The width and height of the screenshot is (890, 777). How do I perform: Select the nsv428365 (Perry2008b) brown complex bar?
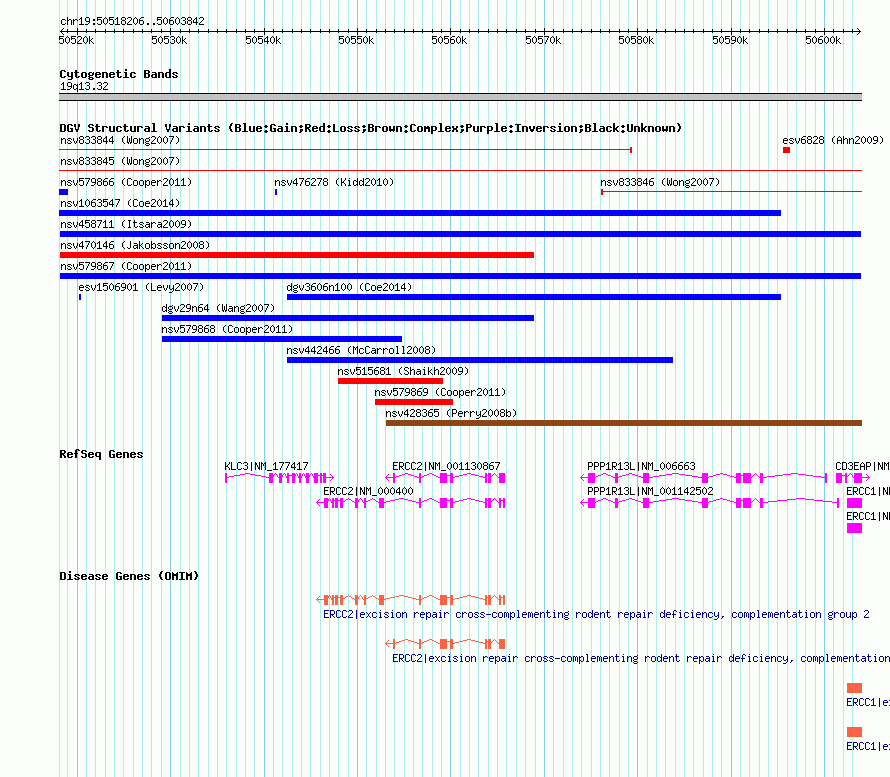[x=624, y=423]
